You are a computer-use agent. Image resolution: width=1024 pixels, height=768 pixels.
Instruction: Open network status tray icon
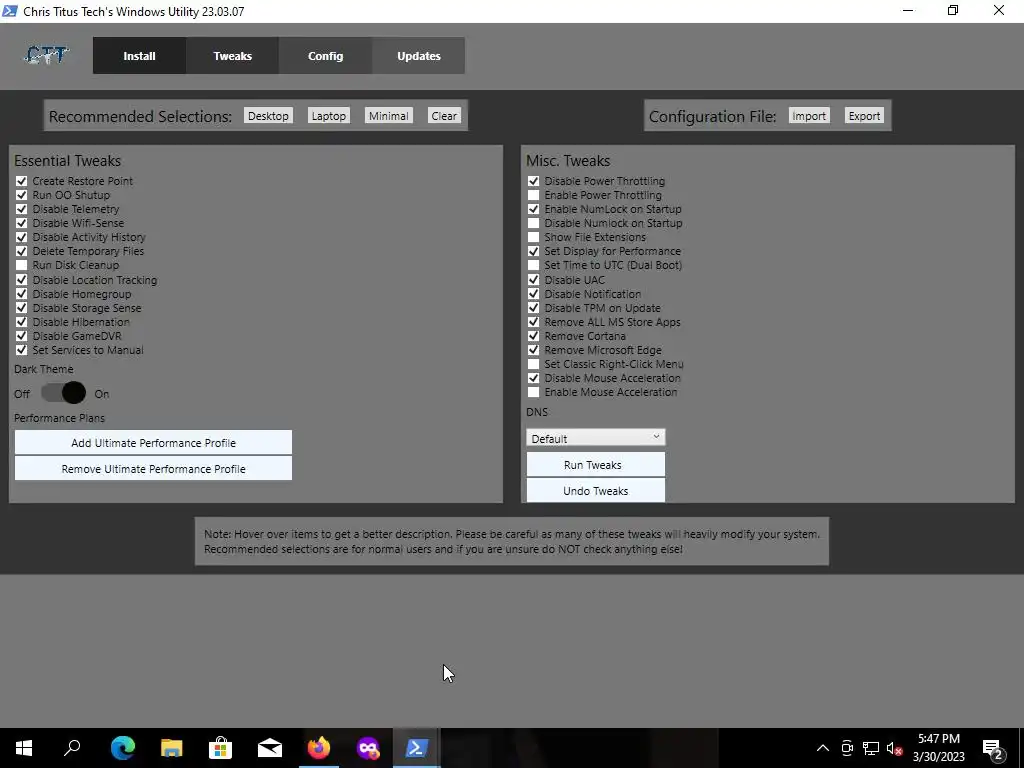tap(871, 748)
